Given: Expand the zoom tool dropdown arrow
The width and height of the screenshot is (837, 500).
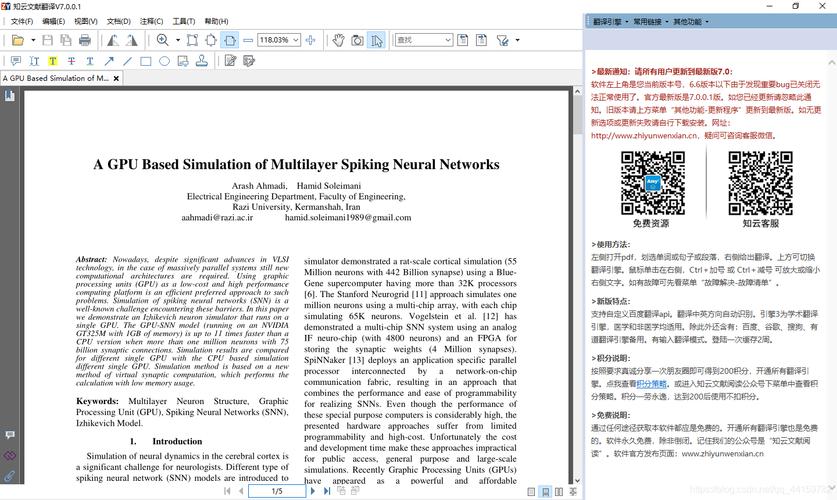Looking at the screenshot, I should tap(178, 40).
